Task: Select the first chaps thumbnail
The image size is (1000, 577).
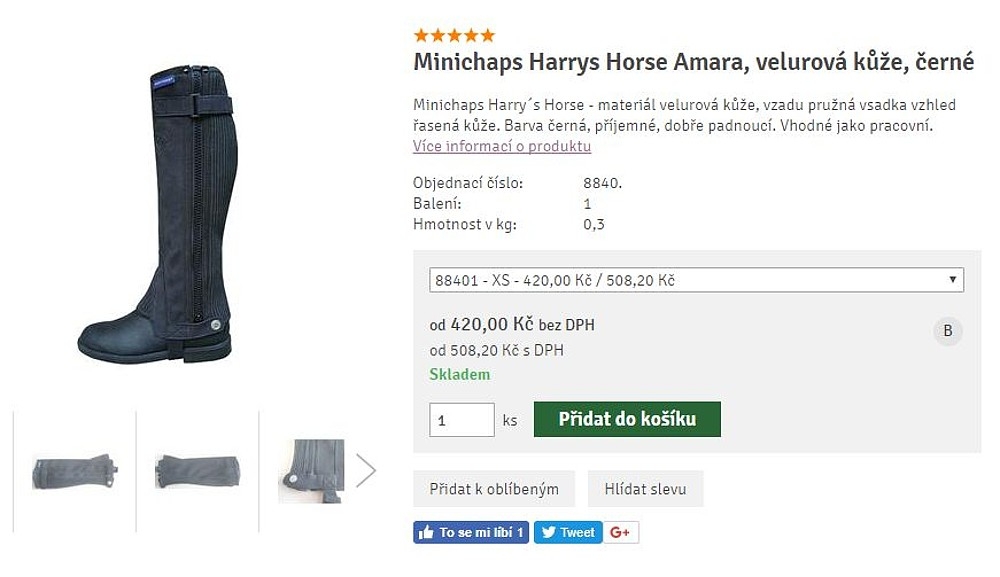Action: tap(75, 471)
